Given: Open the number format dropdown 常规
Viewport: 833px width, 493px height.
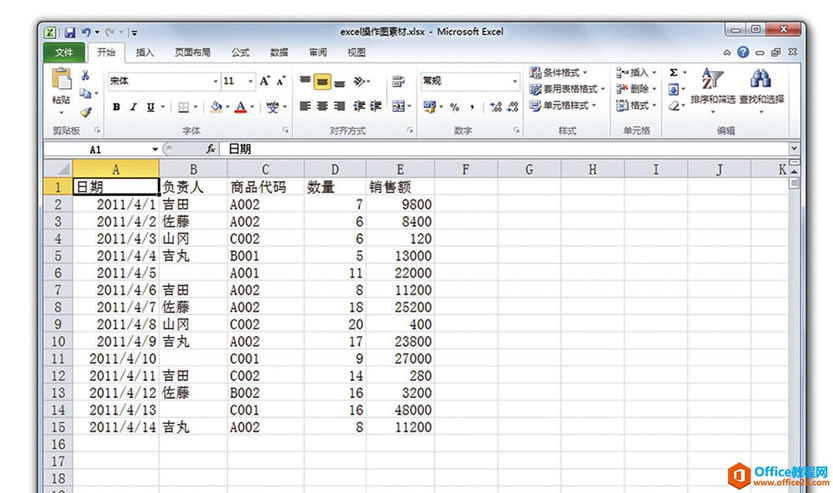Looking at the screenshot, I should coord(515,81).
